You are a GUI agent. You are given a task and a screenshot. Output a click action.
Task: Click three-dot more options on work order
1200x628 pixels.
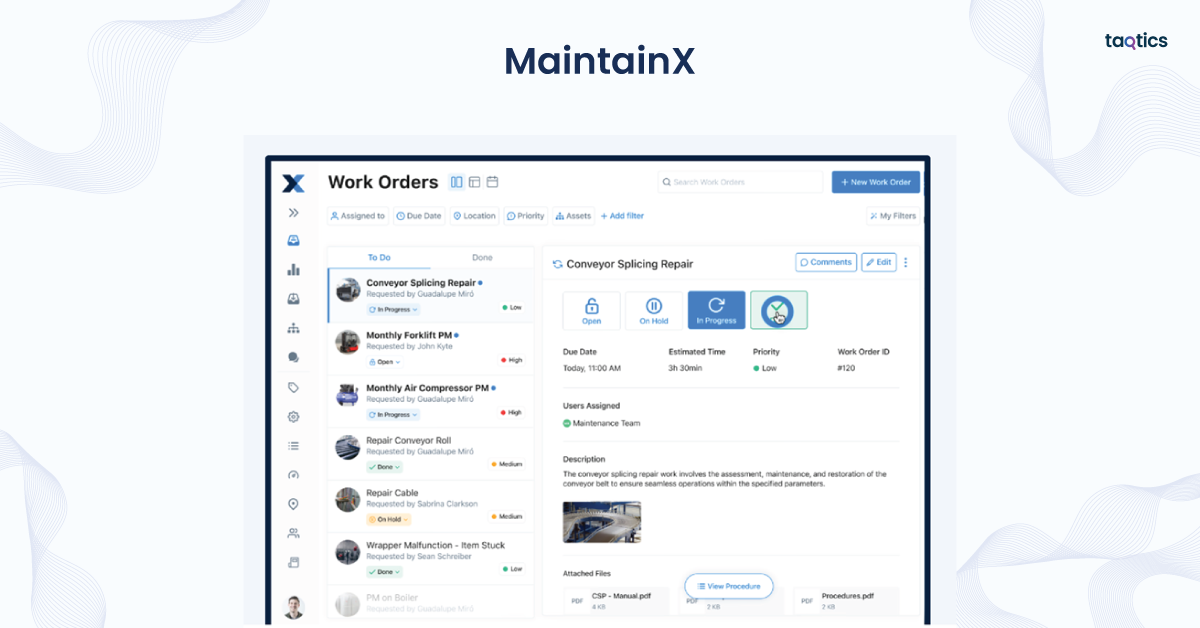pyautogui.click(x=906, y=263)
